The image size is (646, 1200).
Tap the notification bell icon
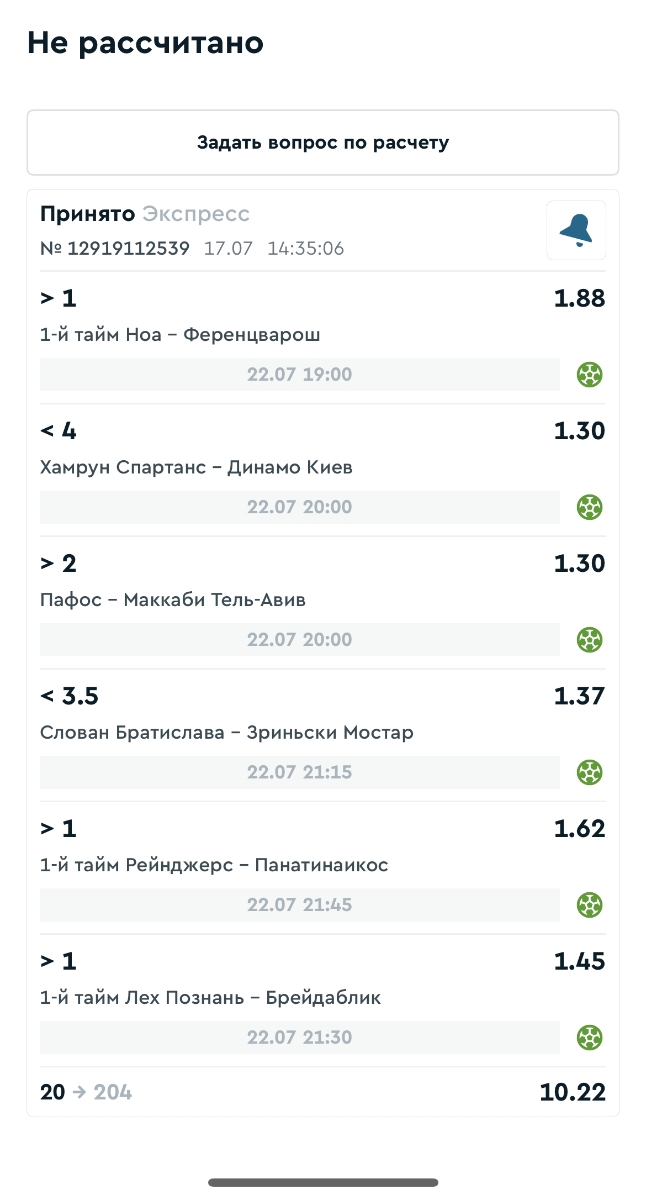pyautogui.click(x=576, y=230)
